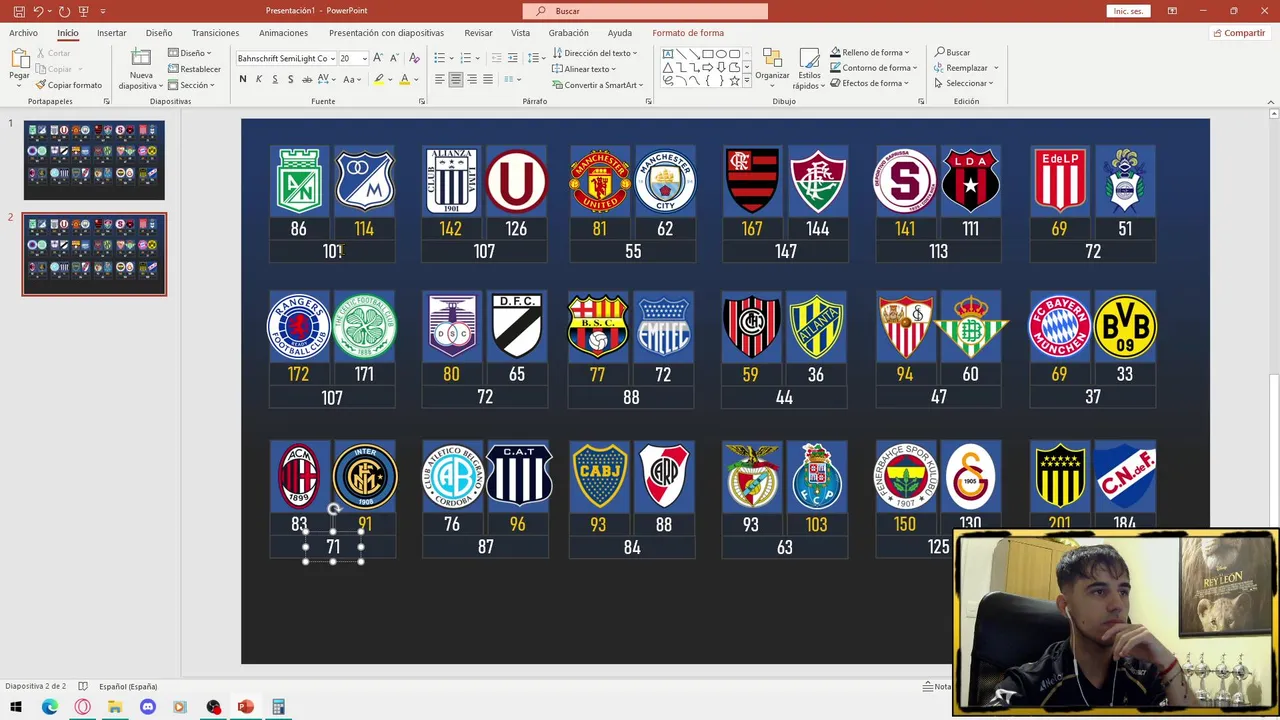1280x720 pixels.
Task: Open the calculator app in the taskbar
Action: tap(278, 707)
